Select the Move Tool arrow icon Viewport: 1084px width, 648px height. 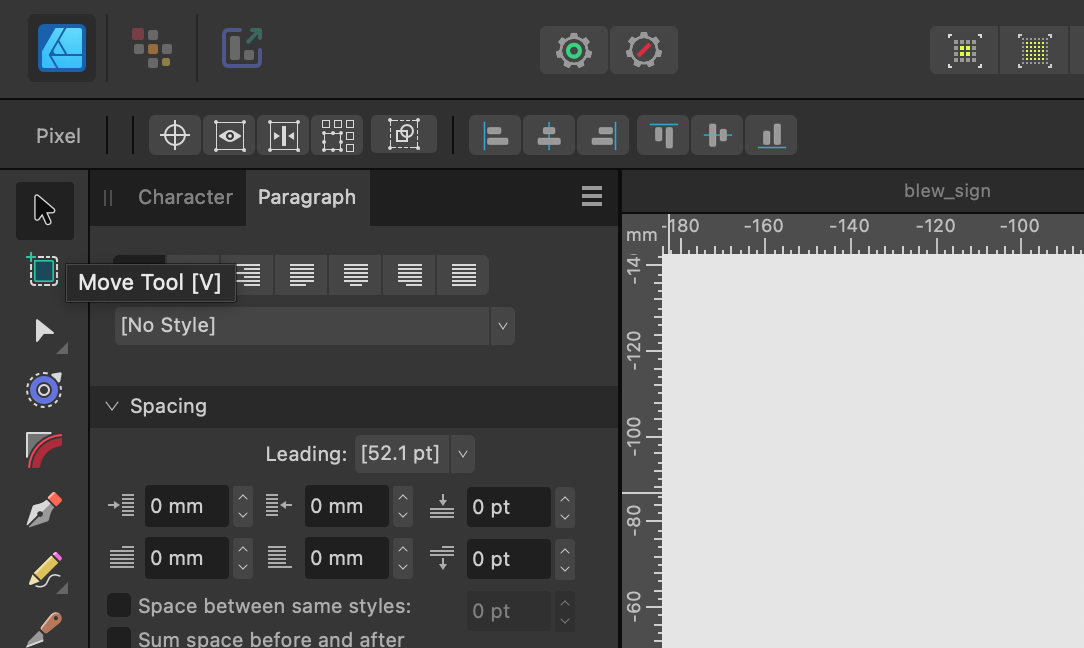tap(44, 210)
